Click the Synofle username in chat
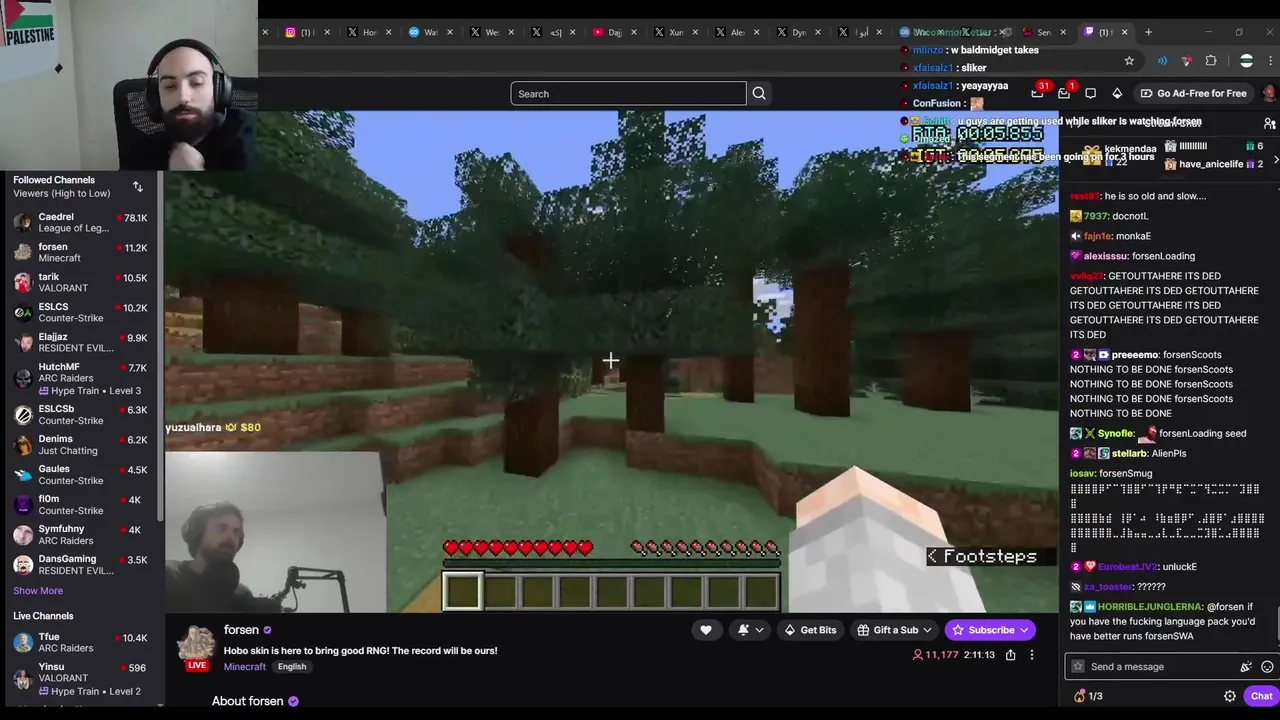The width and height of the screenshot is (1280, 720). click(x=1115, y=434)
